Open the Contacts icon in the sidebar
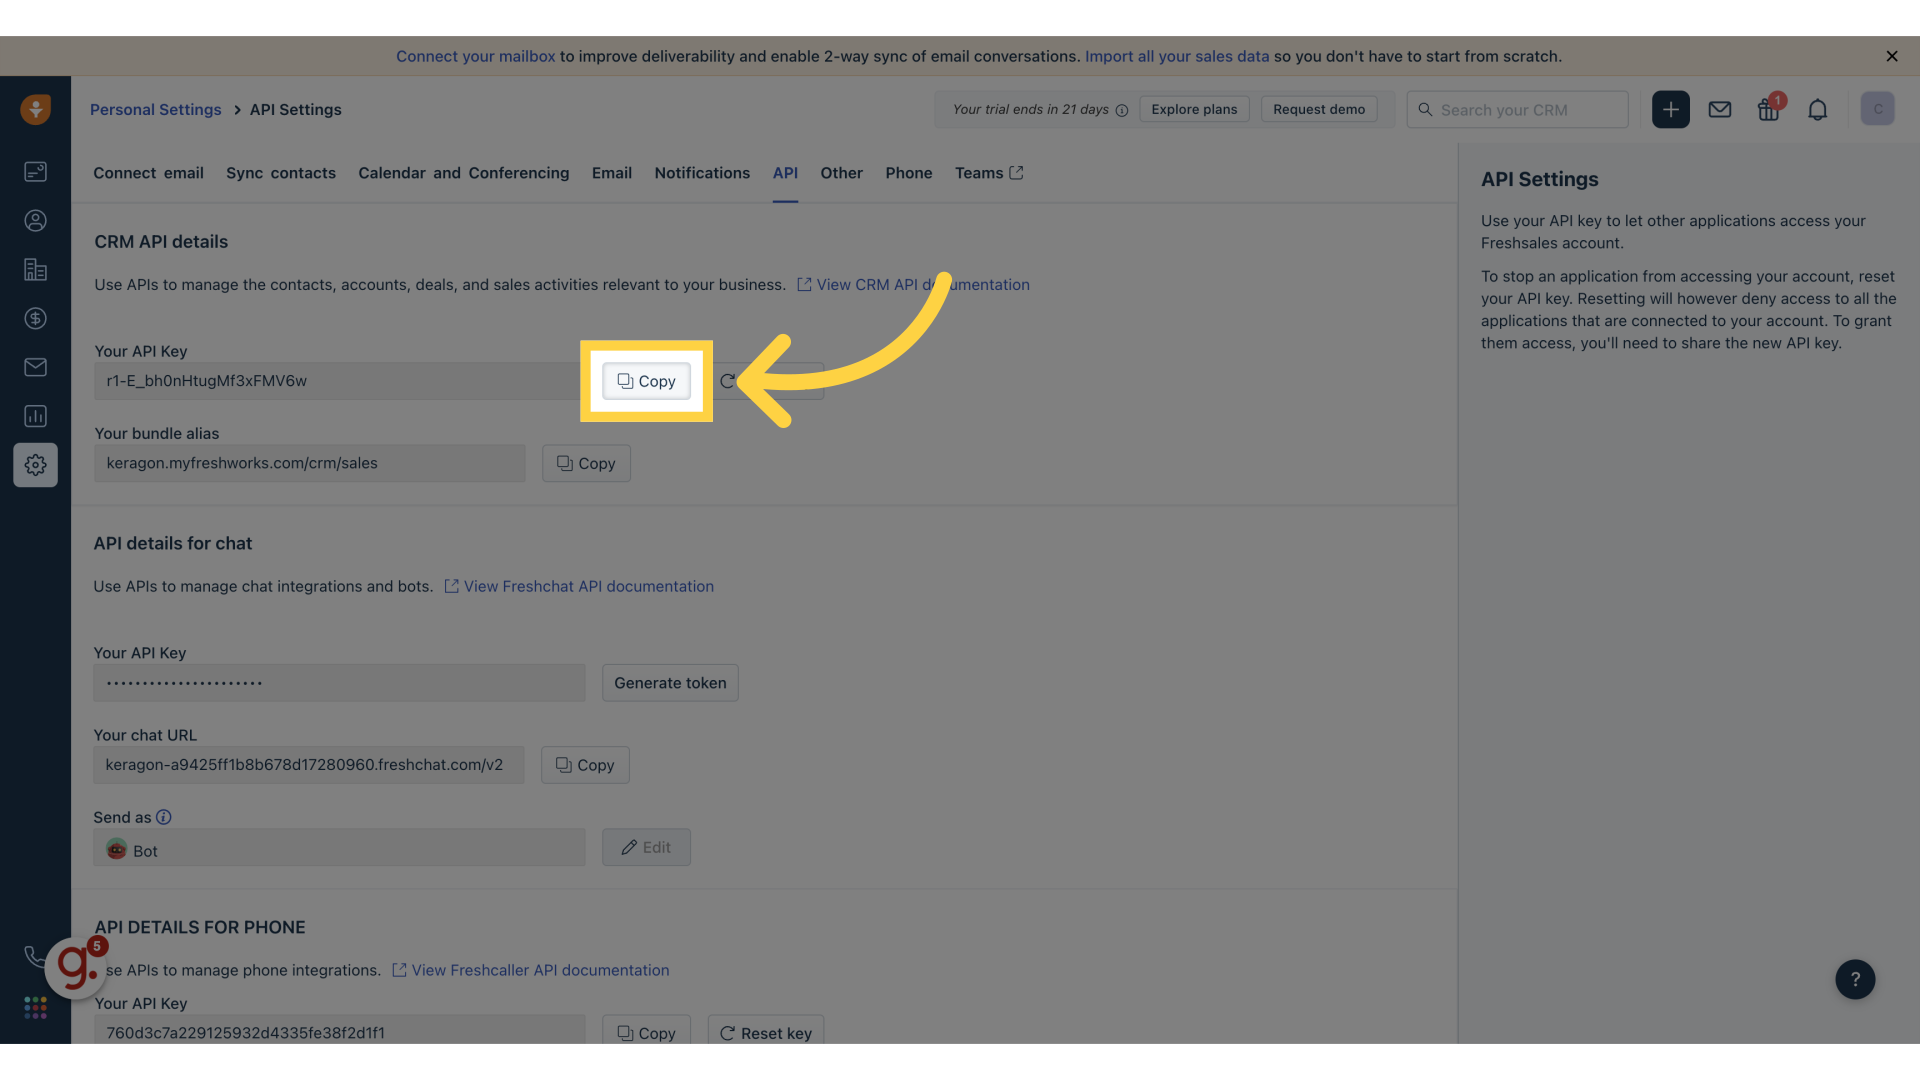Image resolution: width=1920 pixels, height=1080 pixels. tap(35, 221)
